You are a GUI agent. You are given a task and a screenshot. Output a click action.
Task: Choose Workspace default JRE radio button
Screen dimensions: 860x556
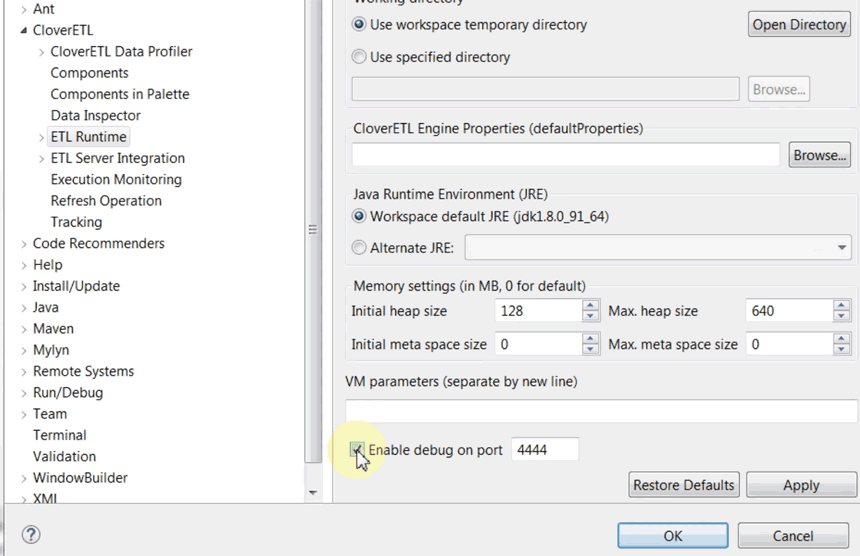[x=359, y=216]
